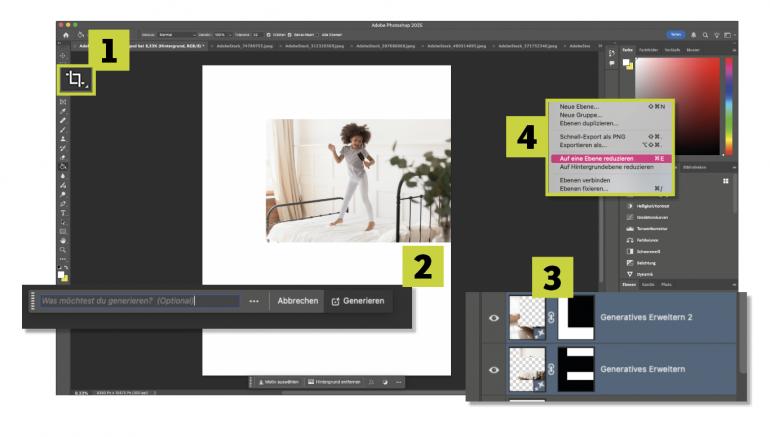Open three-dot options in the generate bar
The height and width of the screenshot is (437, 770).
click(254, 301)
